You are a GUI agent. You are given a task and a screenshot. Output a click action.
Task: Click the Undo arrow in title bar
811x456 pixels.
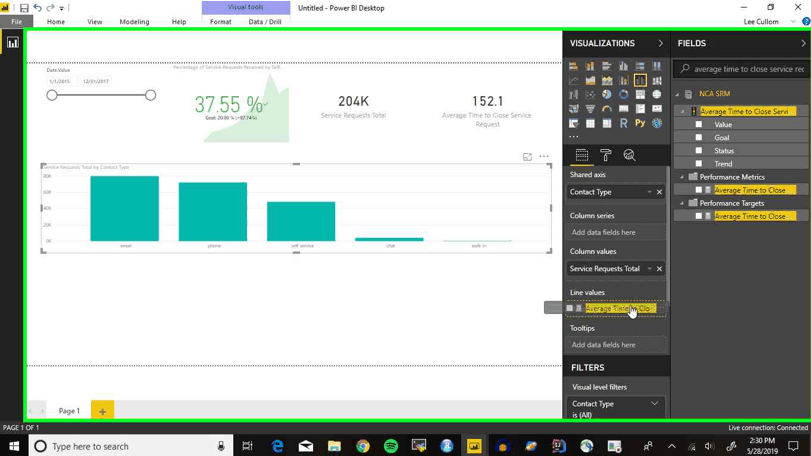tap(37, 8)
